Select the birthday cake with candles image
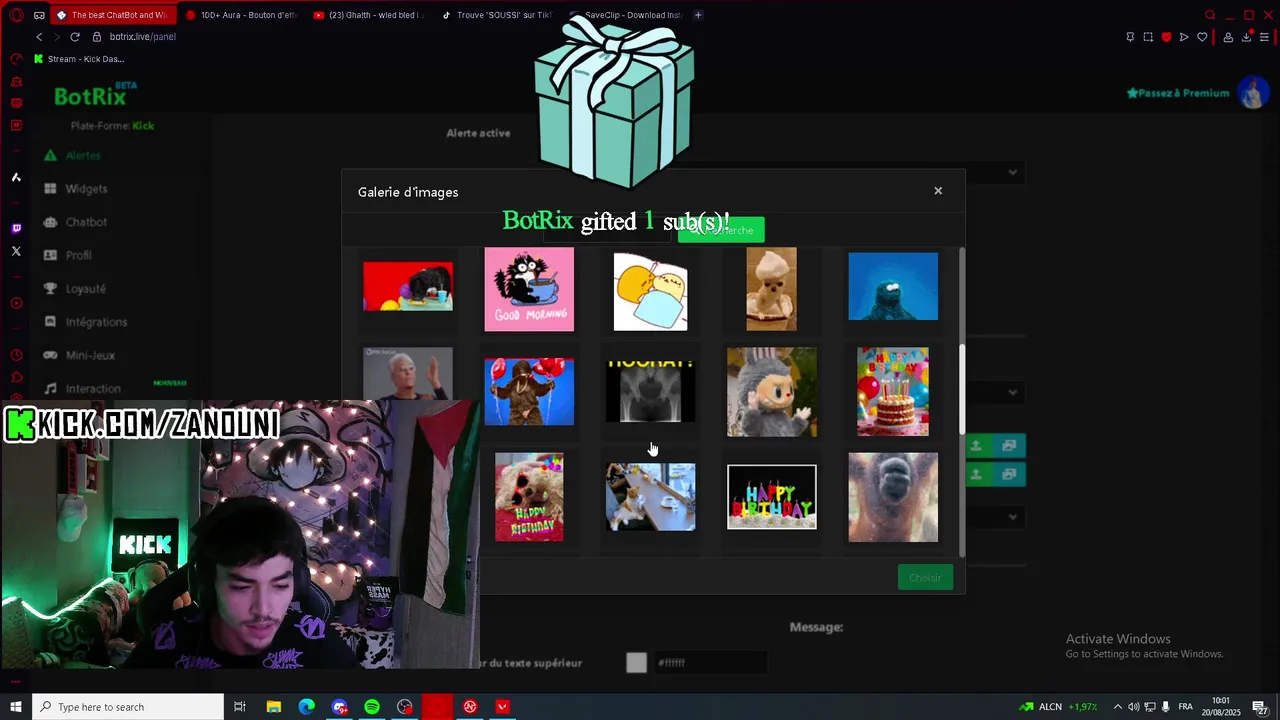Screen dimensions: 1280x720 (x=893, y=392)
